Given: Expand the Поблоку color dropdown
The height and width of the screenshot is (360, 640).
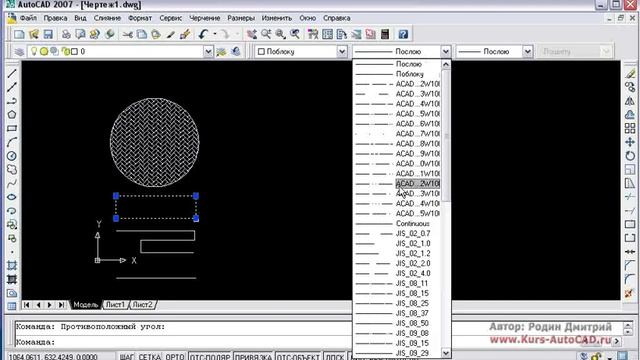Looking at the screenshot, I should point(342,52).
